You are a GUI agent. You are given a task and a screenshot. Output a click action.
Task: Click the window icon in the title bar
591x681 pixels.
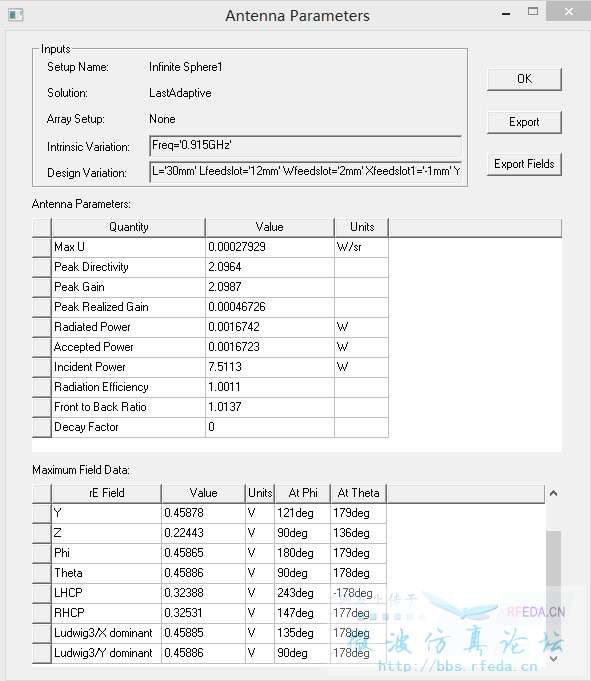pyautogui.click(x=16, y=15)
